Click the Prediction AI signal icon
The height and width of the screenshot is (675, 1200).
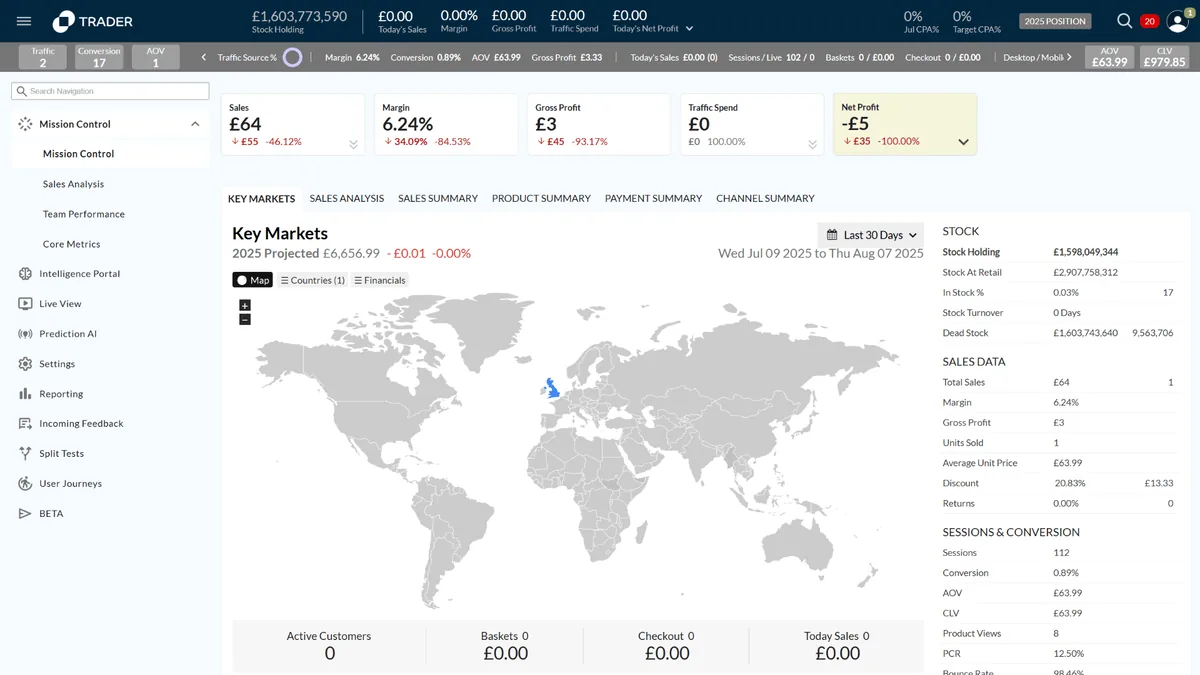pyautogui.click(x=25, y=334)
